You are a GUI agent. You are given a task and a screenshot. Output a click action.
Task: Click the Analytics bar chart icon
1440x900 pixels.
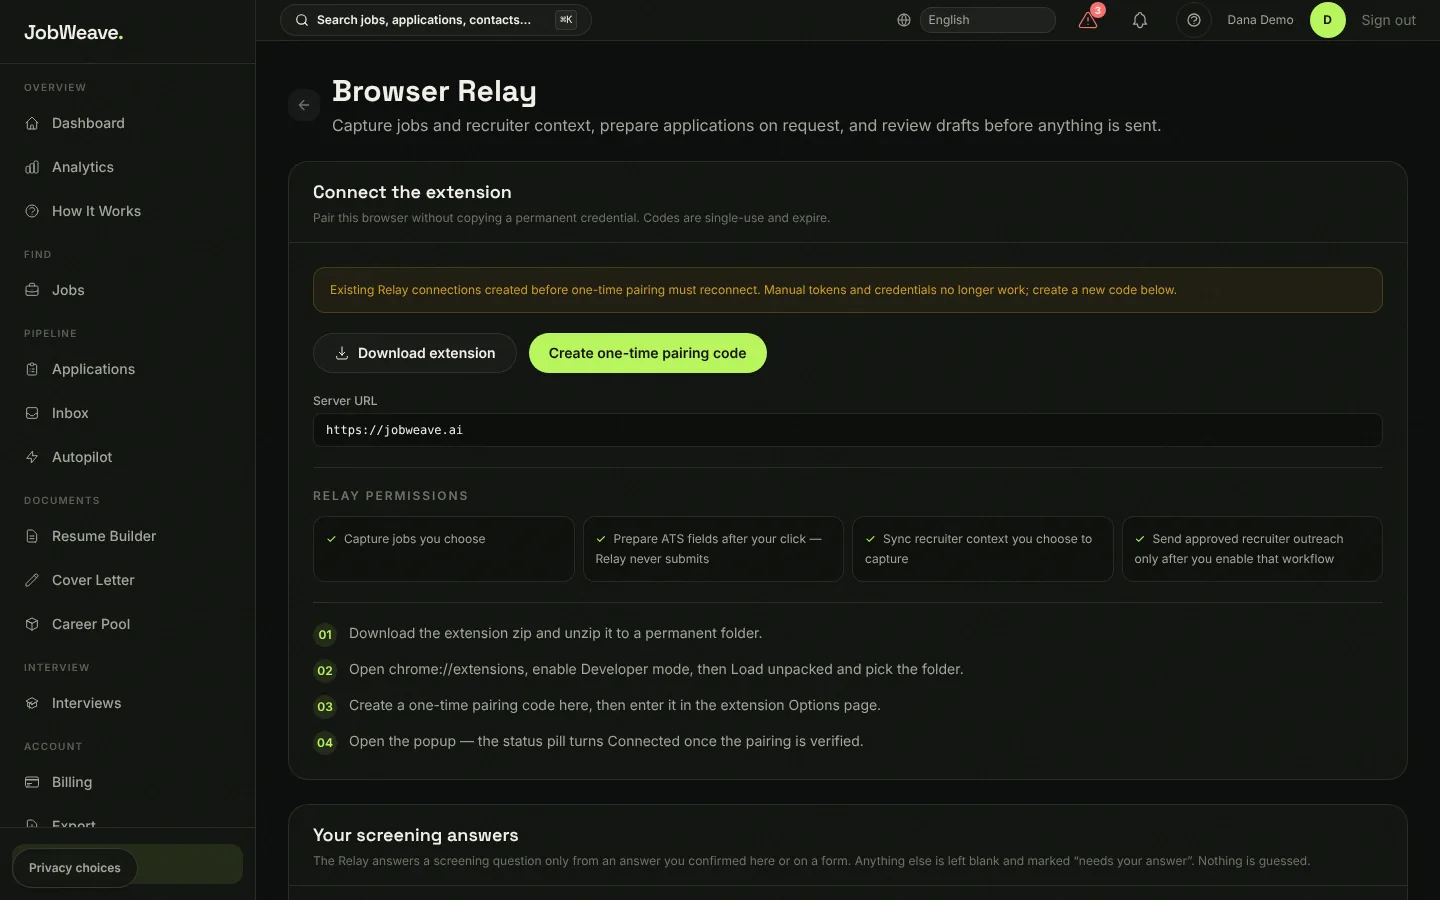[32, 167]
